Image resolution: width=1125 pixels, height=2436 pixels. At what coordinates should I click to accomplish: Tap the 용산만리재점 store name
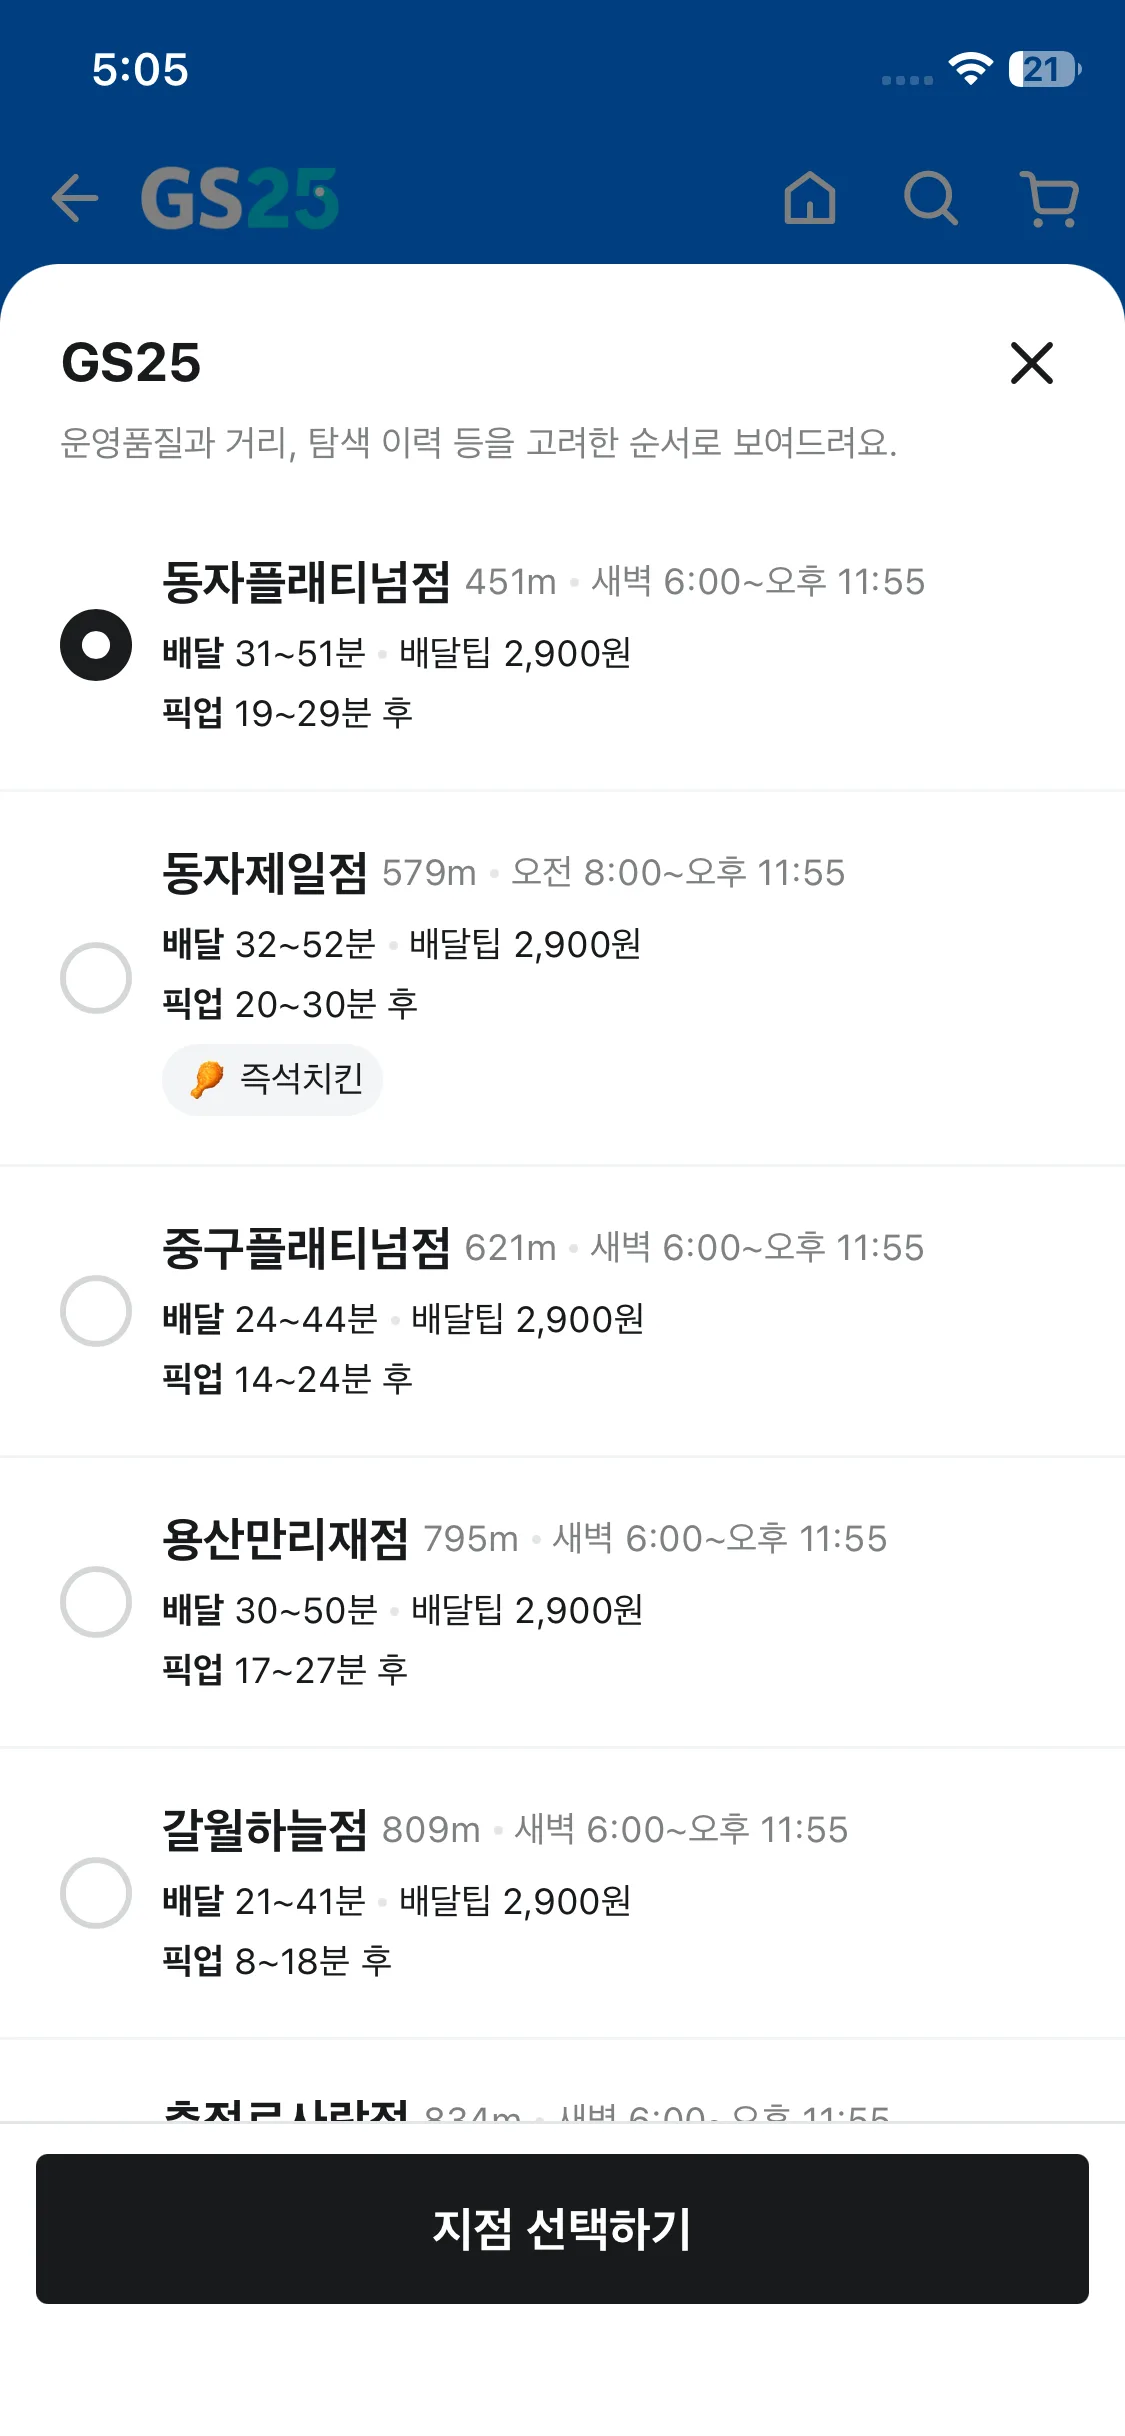(285, 1539)
